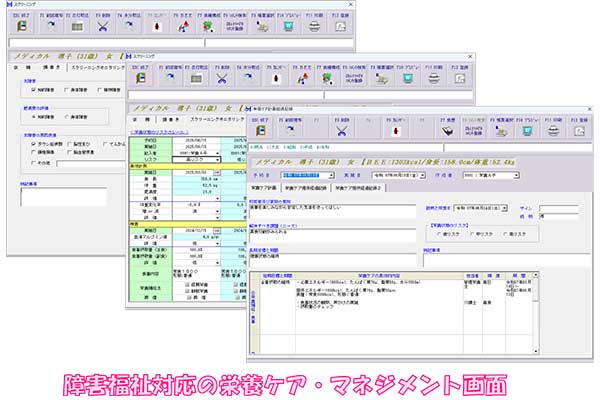
Task: Click F6 colored arrows icon in middle window
Action: (x=302, y=78)
